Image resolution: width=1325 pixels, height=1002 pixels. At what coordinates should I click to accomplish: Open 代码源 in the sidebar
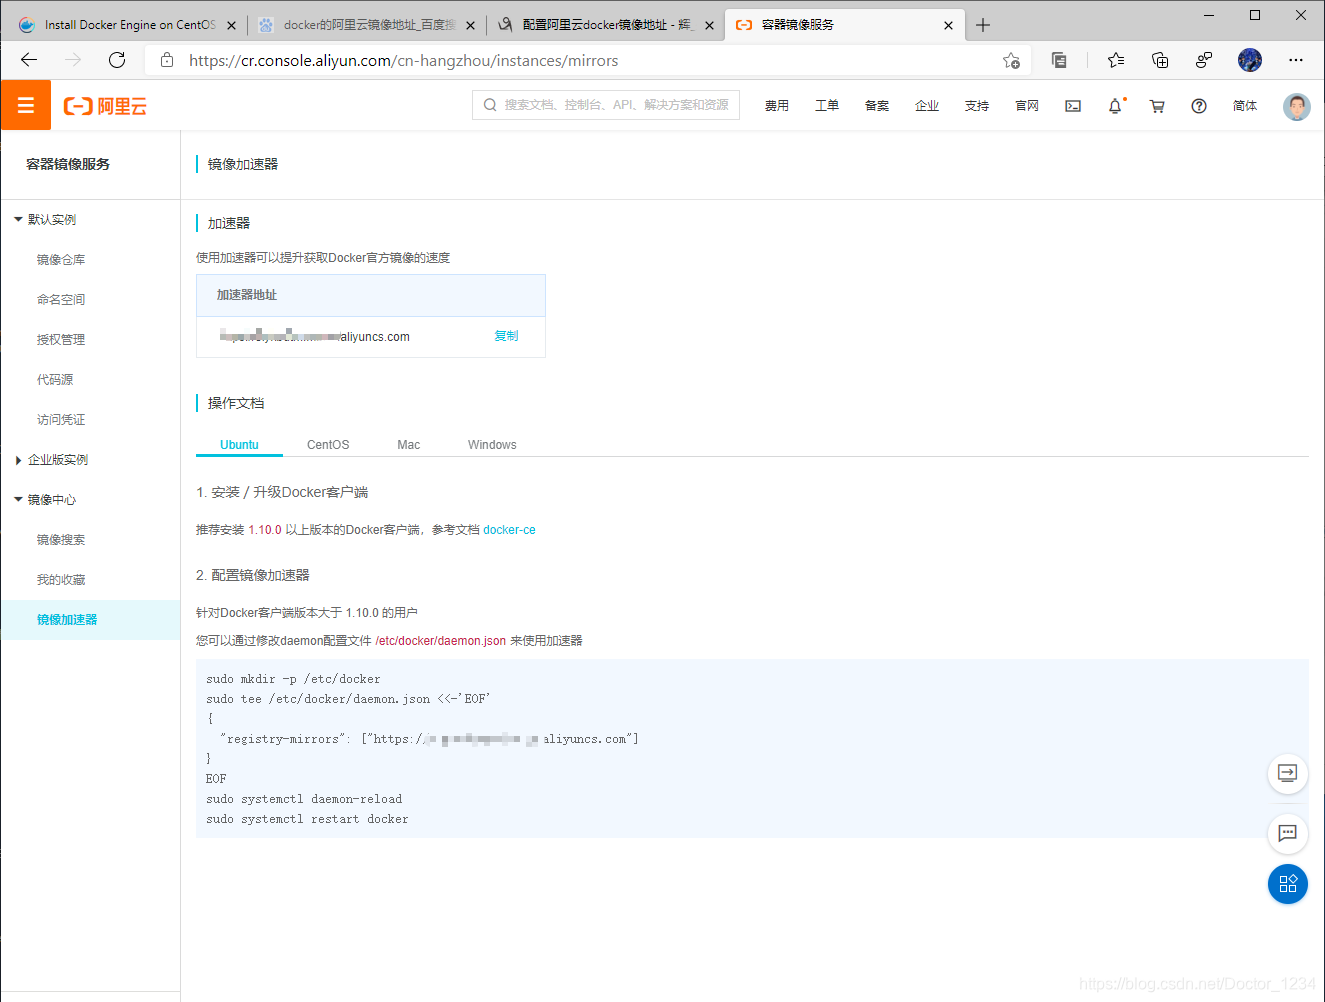point(55,380)
